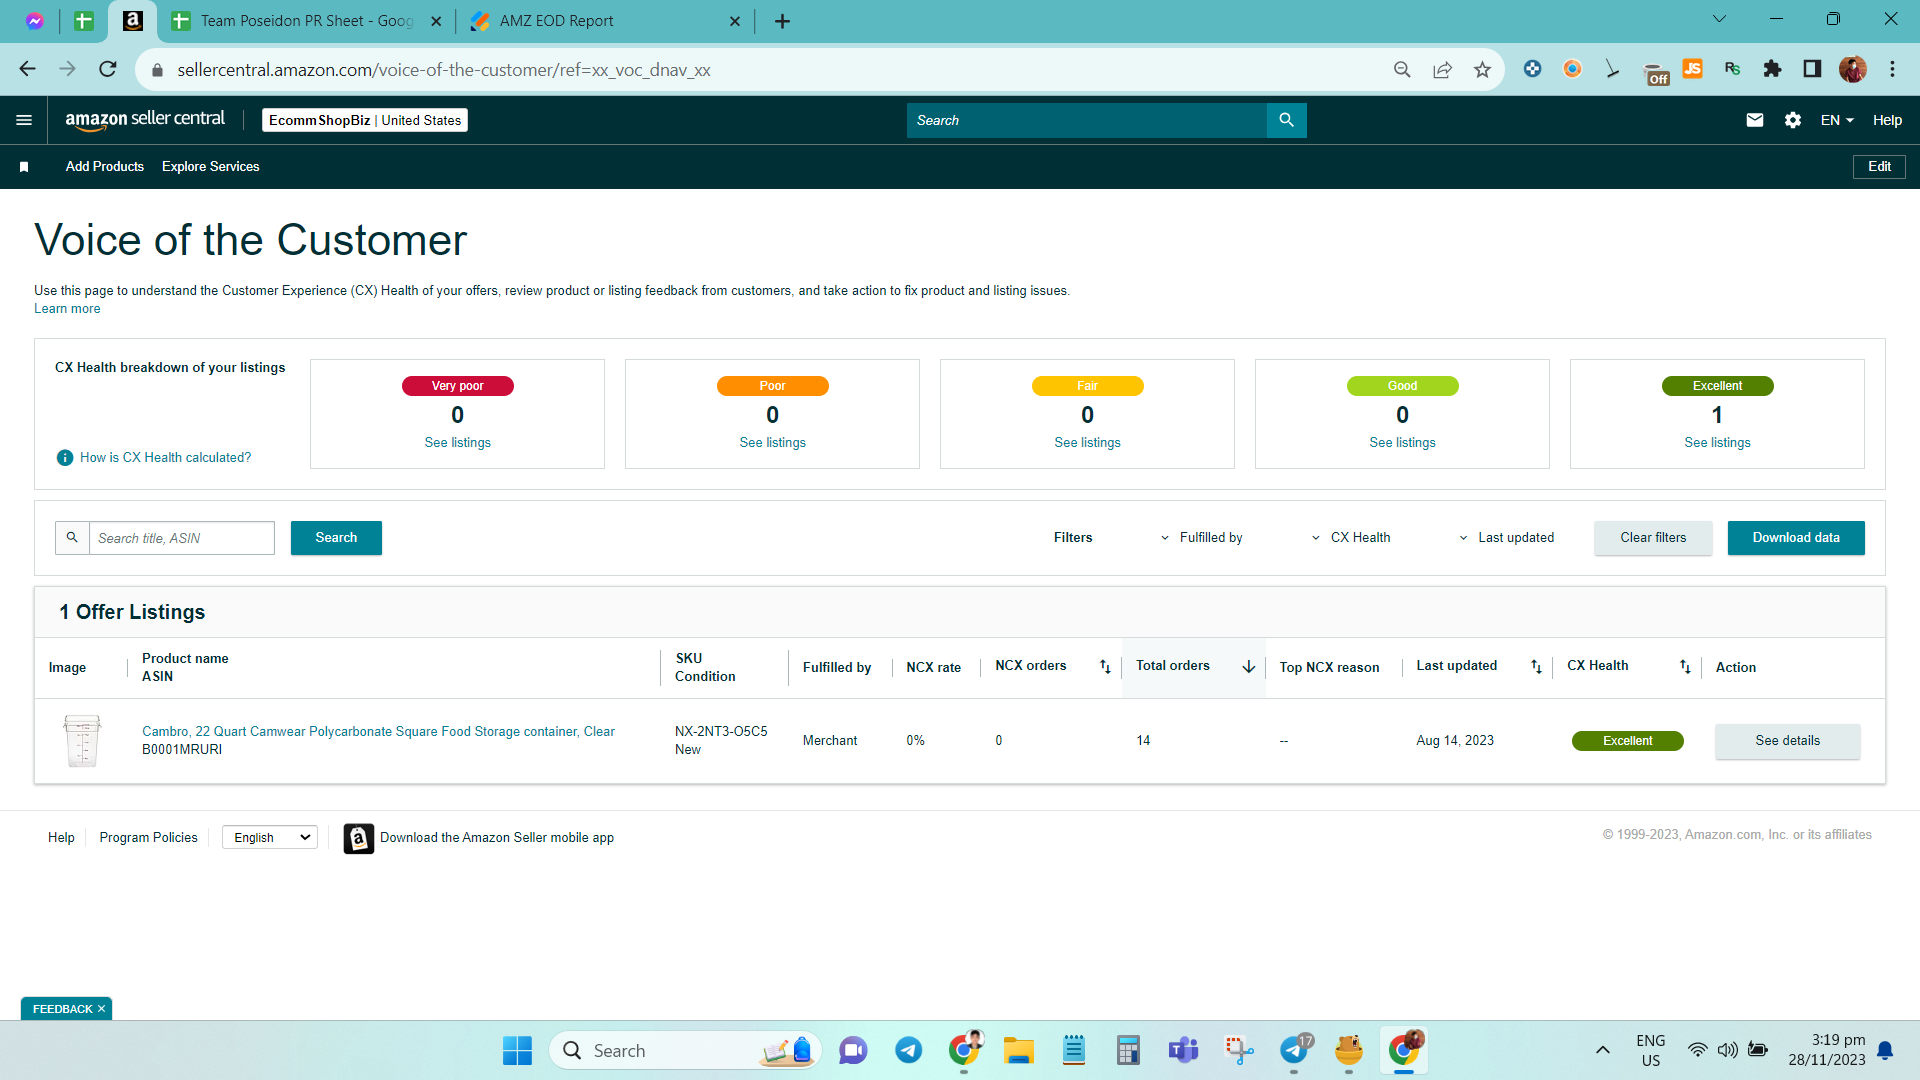Sort by NCX orders column arrows

tap(1105, 667)
